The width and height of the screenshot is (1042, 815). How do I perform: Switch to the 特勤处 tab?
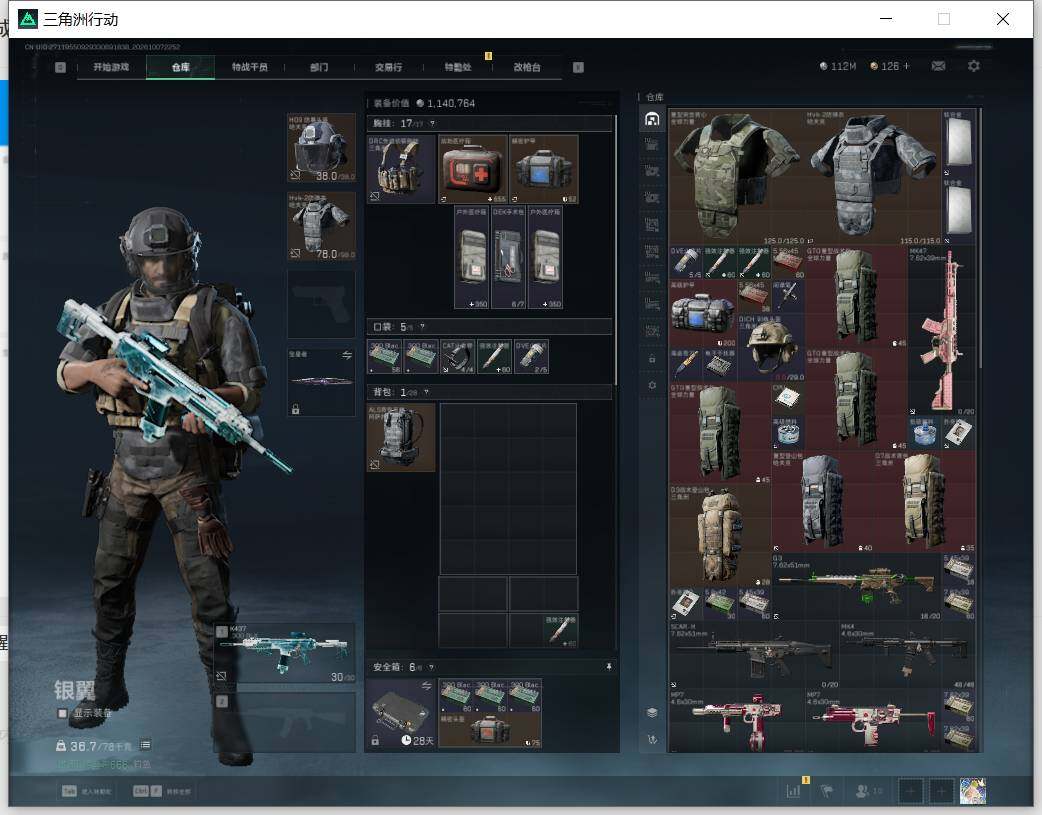[458, 67]
